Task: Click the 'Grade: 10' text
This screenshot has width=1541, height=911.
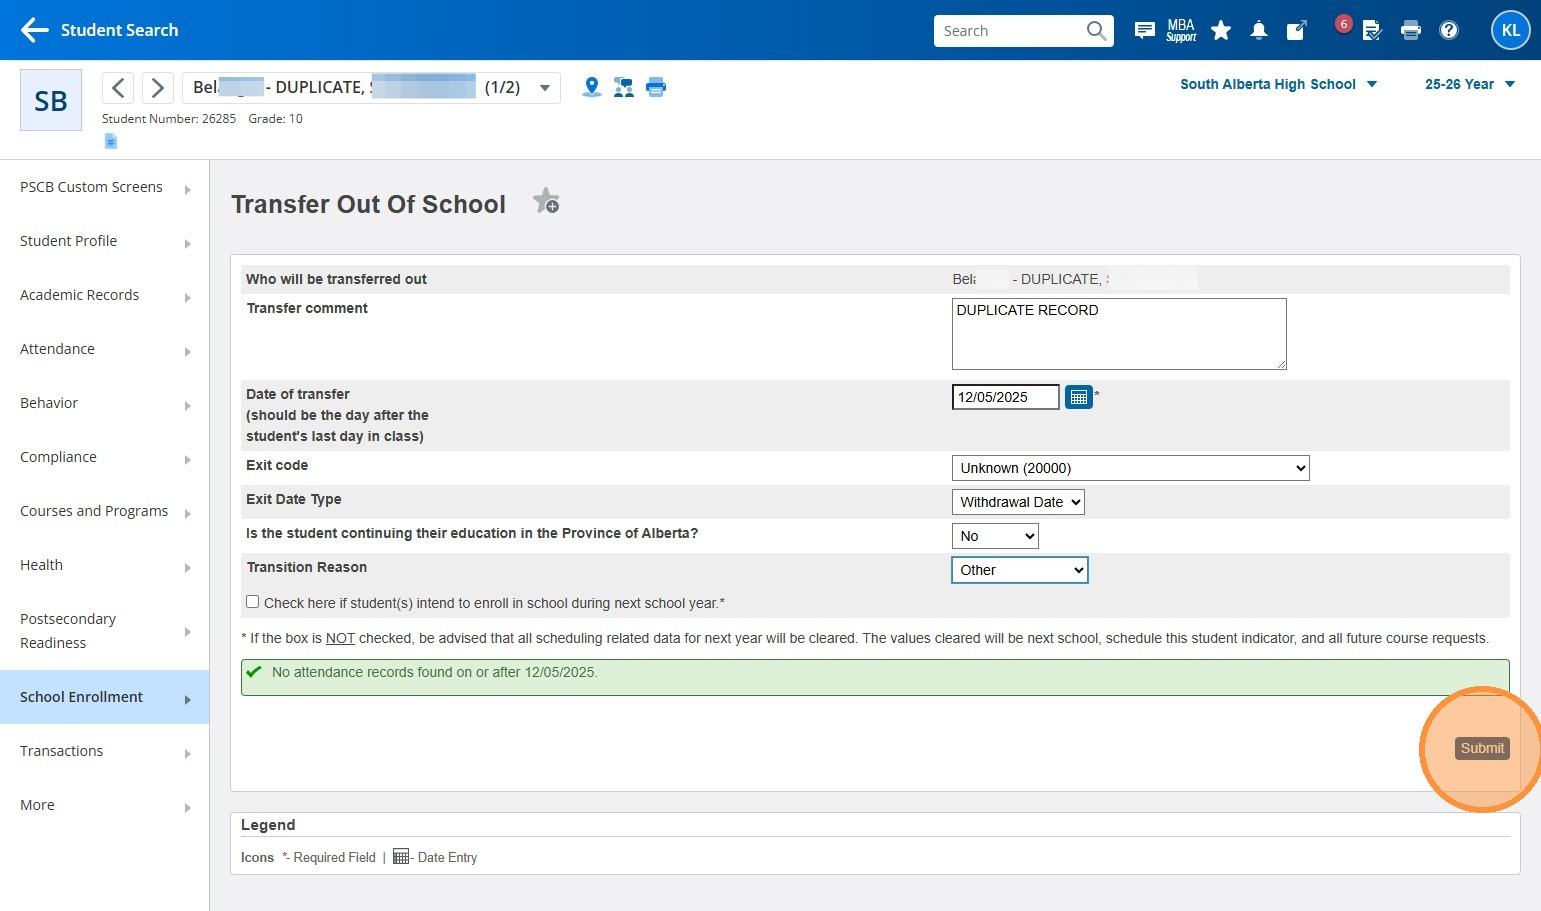Action: (276, 118)
